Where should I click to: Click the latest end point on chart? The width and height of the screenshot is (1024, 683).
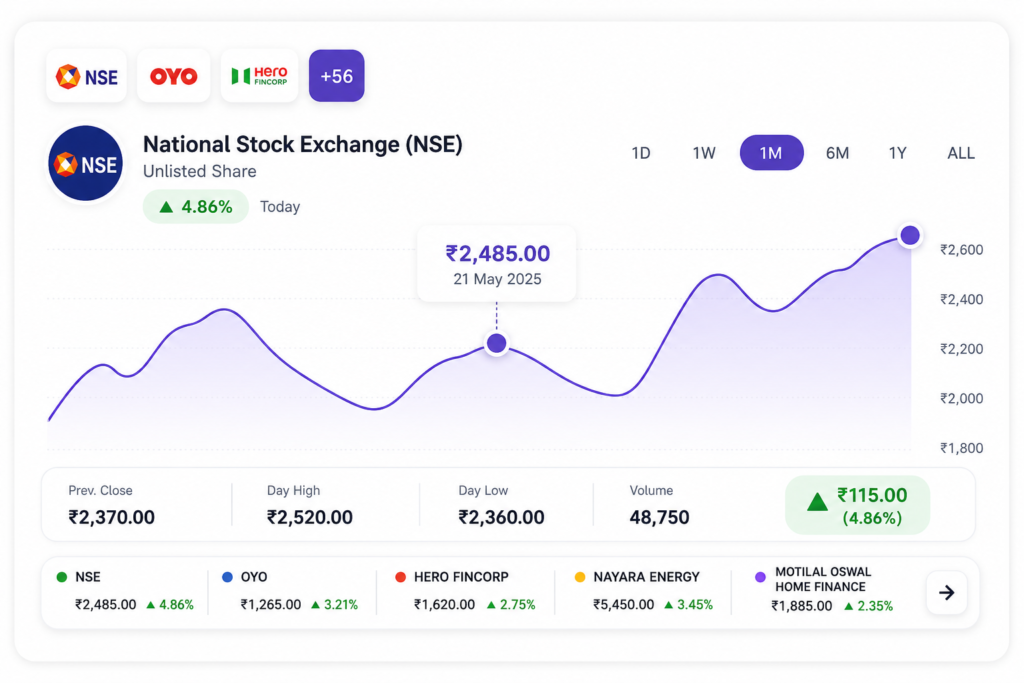910,235
